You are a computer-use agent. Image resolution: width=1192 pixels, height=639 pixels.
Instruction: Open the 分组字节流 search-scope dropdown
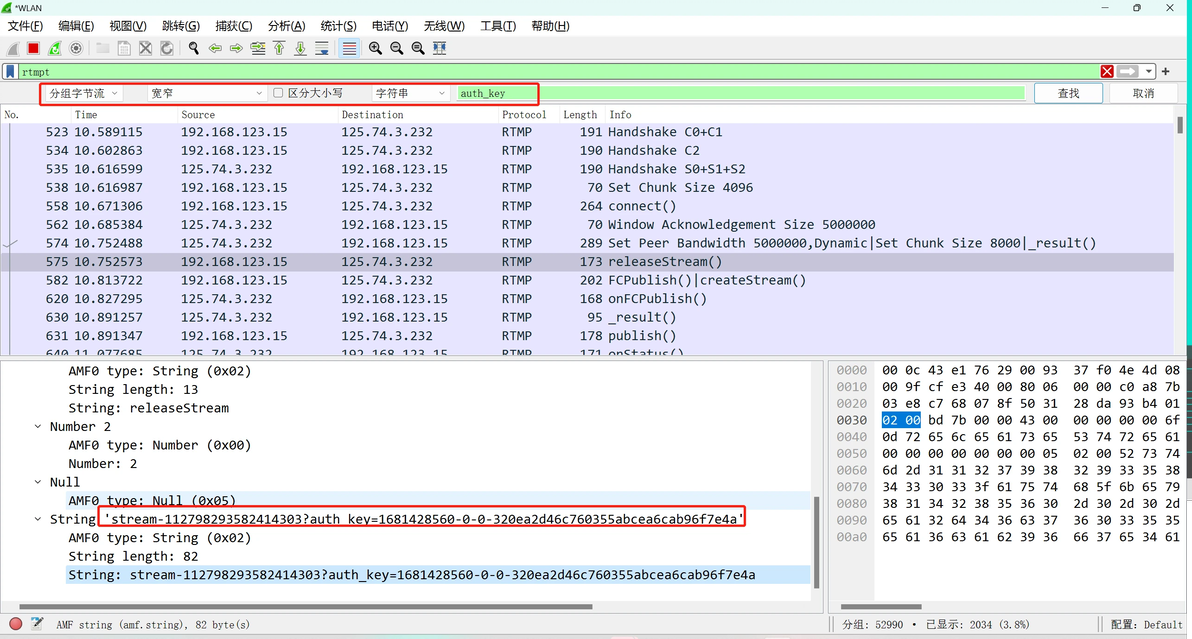click(x=83, y=93)
